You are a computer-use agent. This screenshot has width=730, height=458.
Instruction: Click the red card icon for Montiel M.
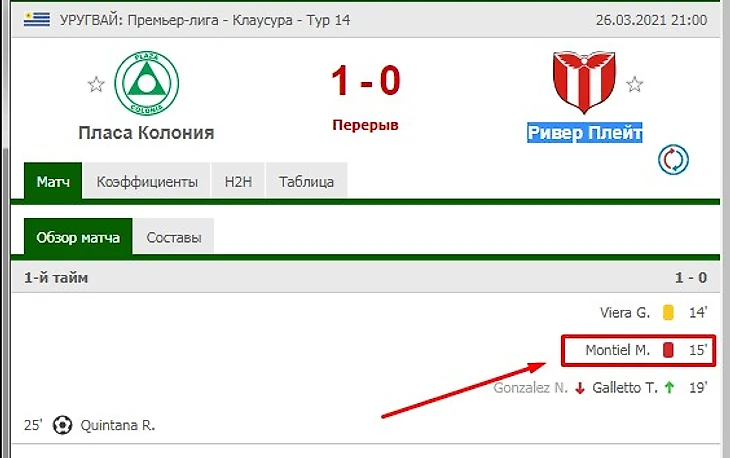pyautogui.click(x=668, y=350)
